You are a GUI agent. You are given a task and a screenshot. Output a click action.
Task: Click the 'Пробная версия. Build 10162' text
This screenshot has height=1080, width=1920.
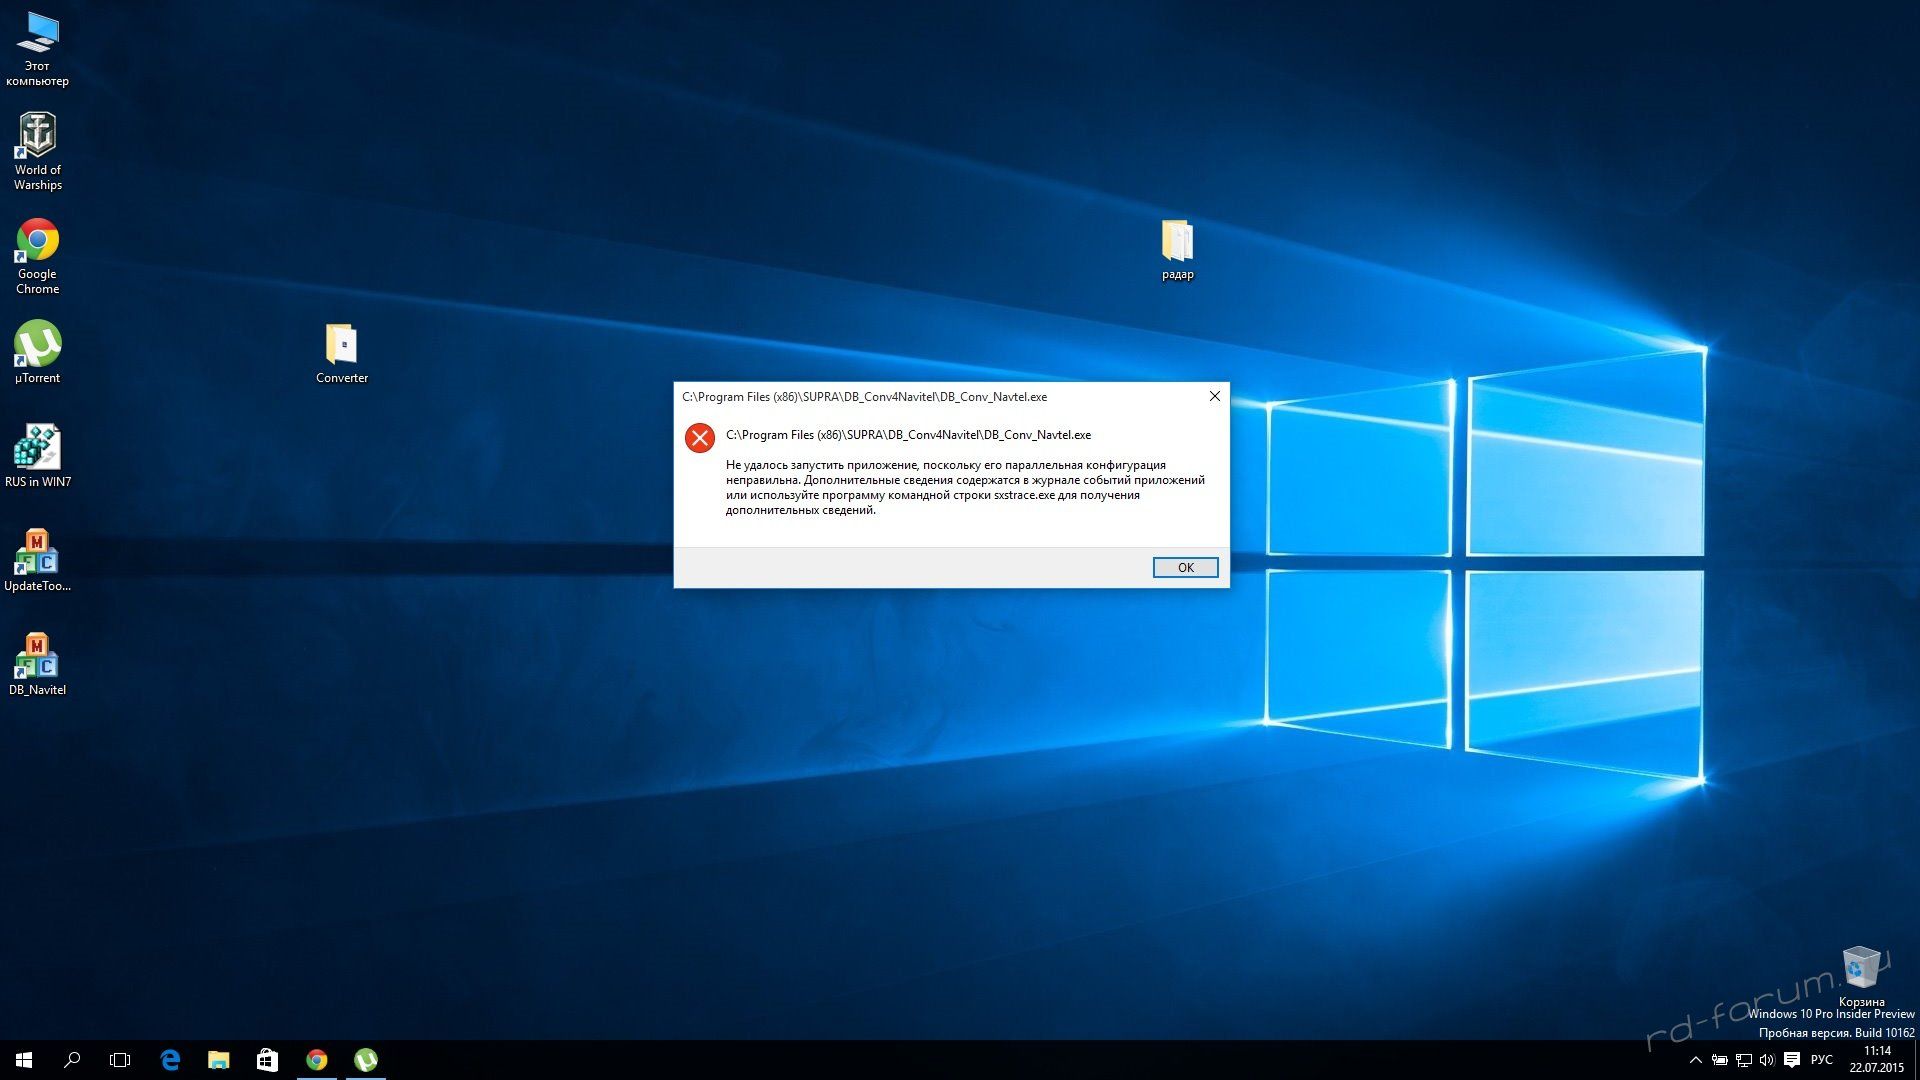point(1836,1033)
